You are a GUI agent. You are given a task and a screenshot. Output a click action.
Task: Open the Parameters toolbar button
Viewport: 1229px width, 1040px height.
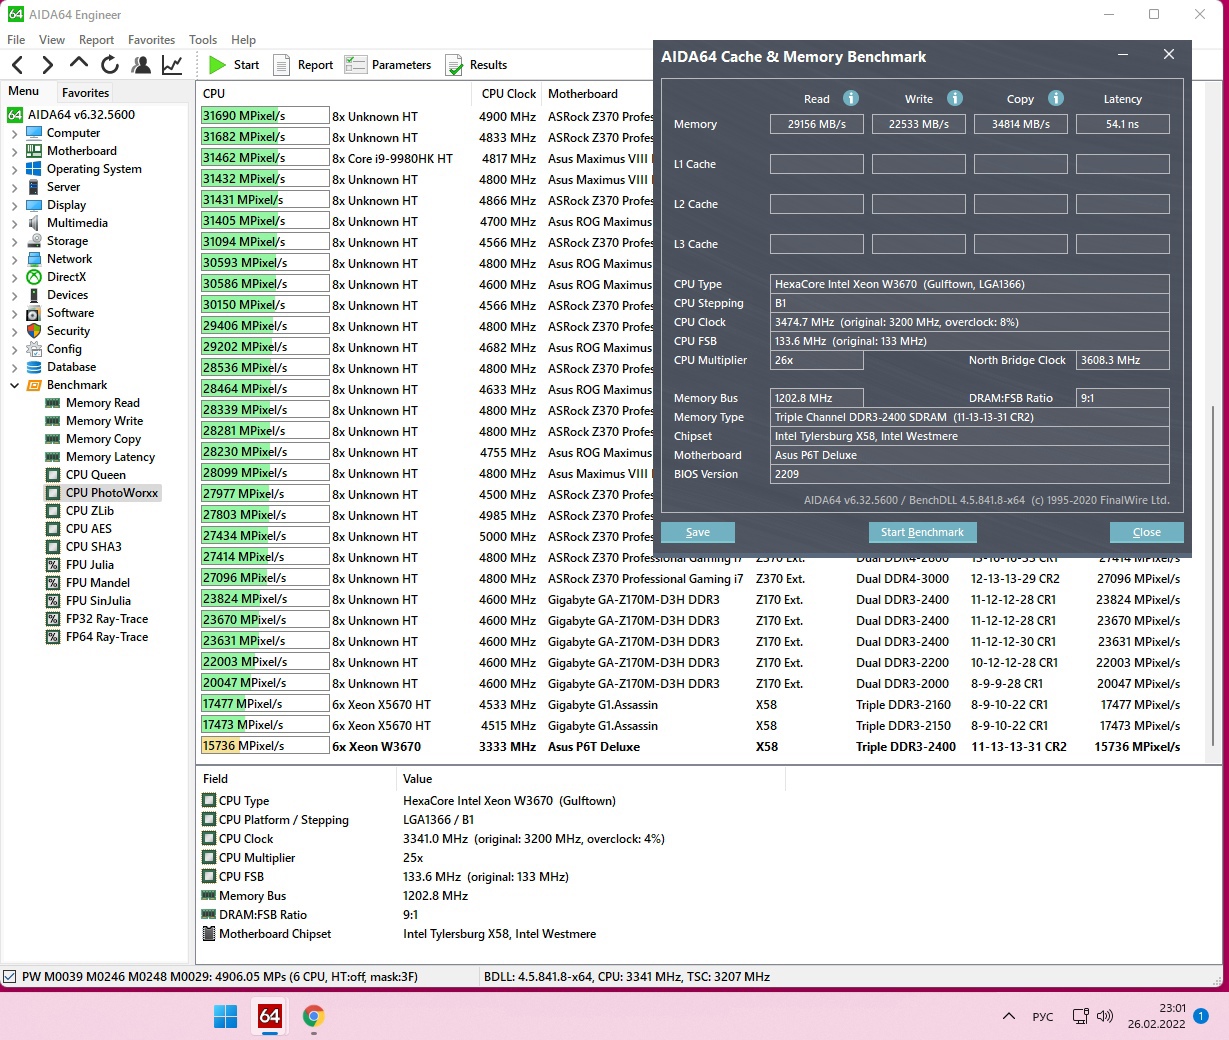[388, 65]
